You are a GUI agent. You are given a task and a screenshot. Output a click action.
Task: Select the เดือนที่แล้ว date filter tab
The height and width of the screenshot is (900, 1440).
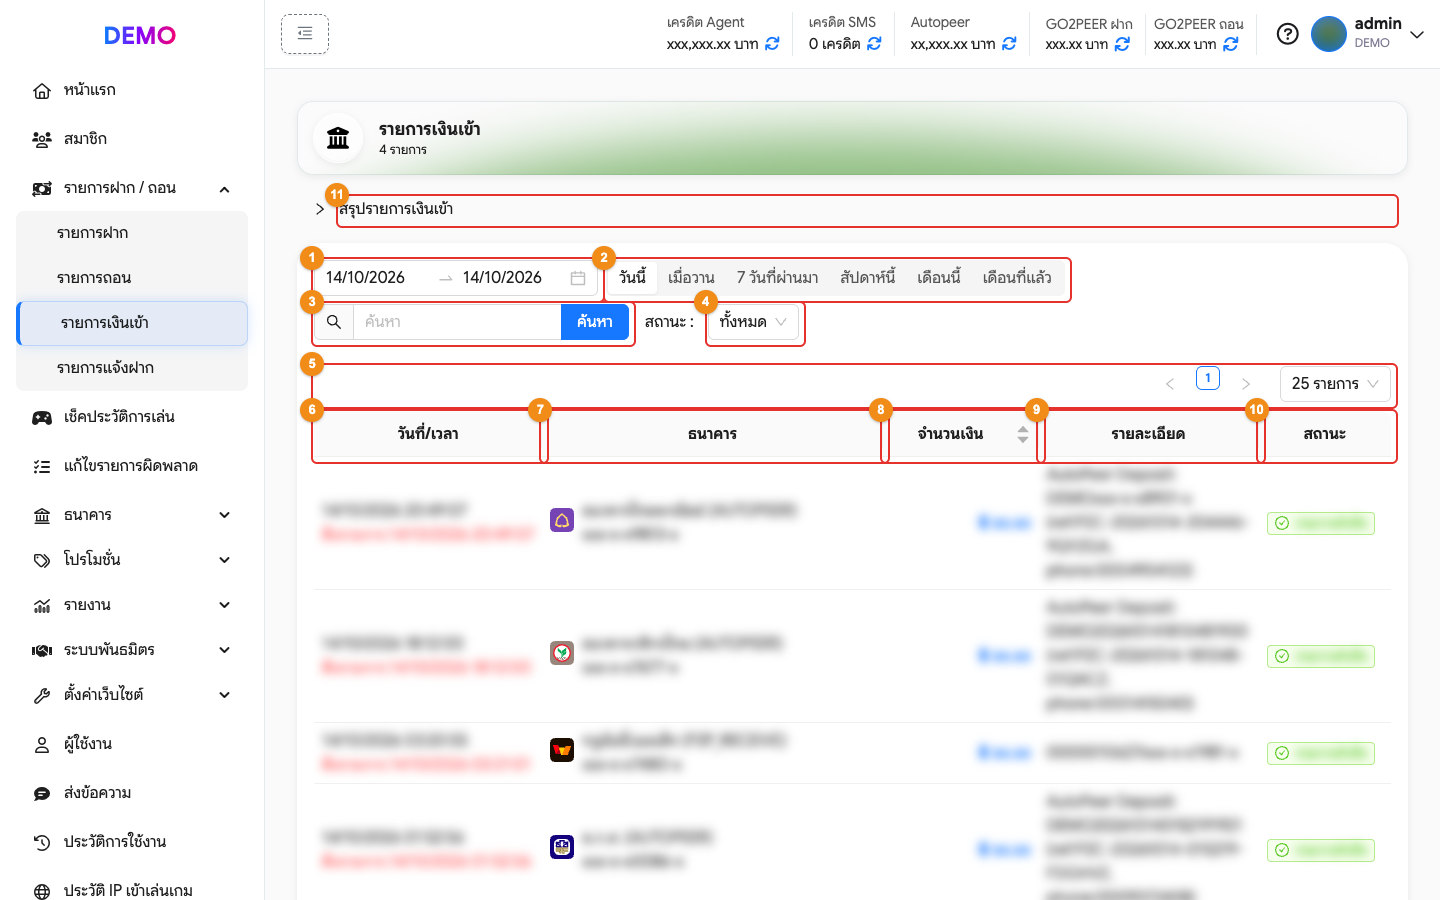tap(1017, 277)
